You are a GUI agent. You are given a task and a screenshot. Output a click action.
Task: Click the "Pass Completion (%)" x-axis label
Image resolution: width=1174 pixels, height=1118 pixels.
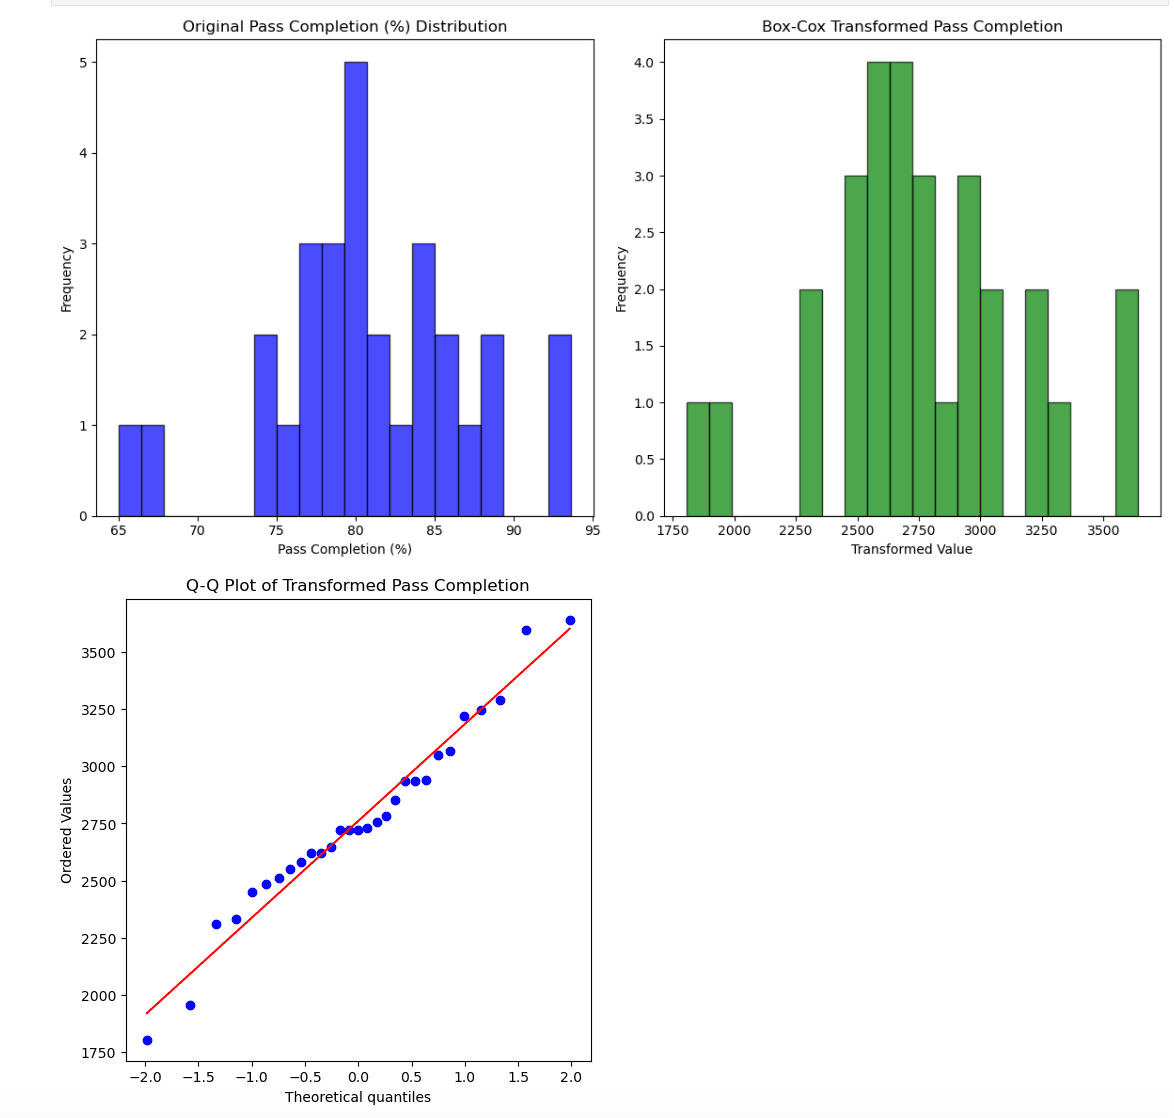tap(344, 549)
